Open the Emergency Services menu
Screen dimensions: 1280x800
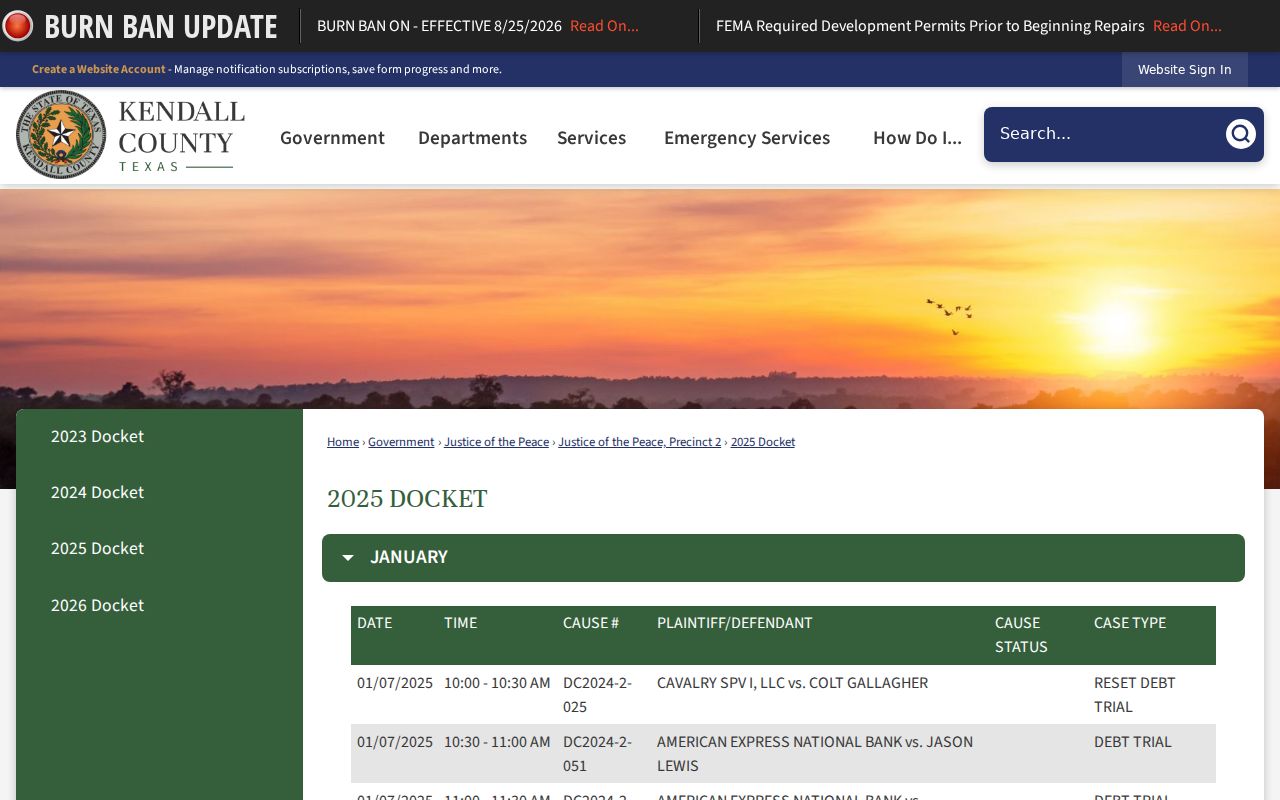[747, 138]
